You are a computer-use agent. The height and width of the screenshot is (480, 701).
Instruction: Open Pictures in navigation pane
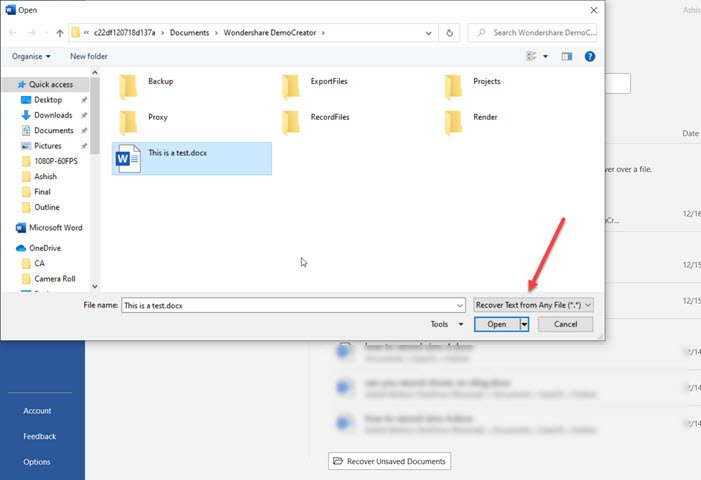tap(47, 146)
